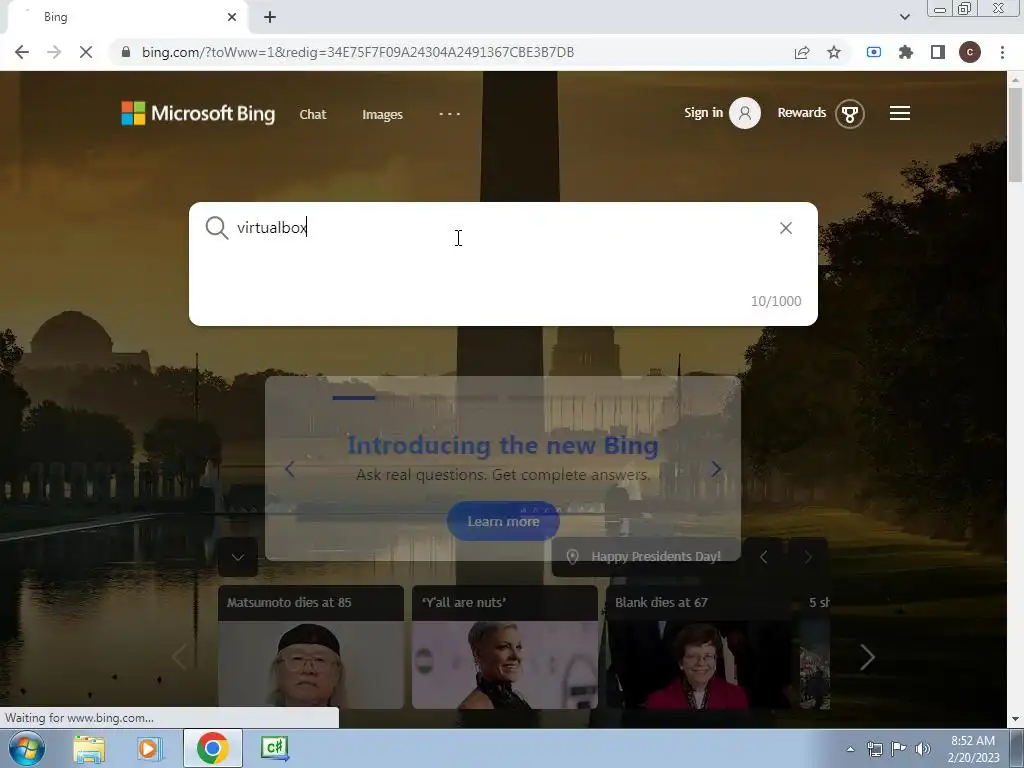Click the page vertical scrollbar thumb

(x=1015, y=135)
